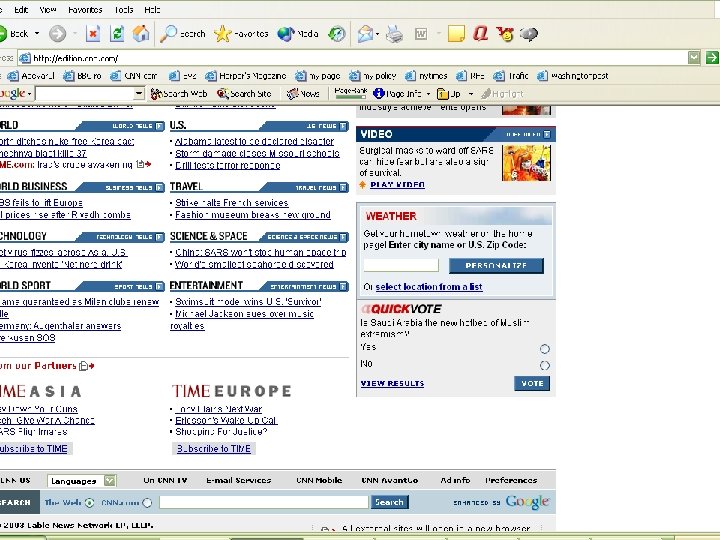Click the red medal mascot toolbar icon
The height and width of the screenshot is (540, 720).
pyautogui.click(x=505, y=34)
